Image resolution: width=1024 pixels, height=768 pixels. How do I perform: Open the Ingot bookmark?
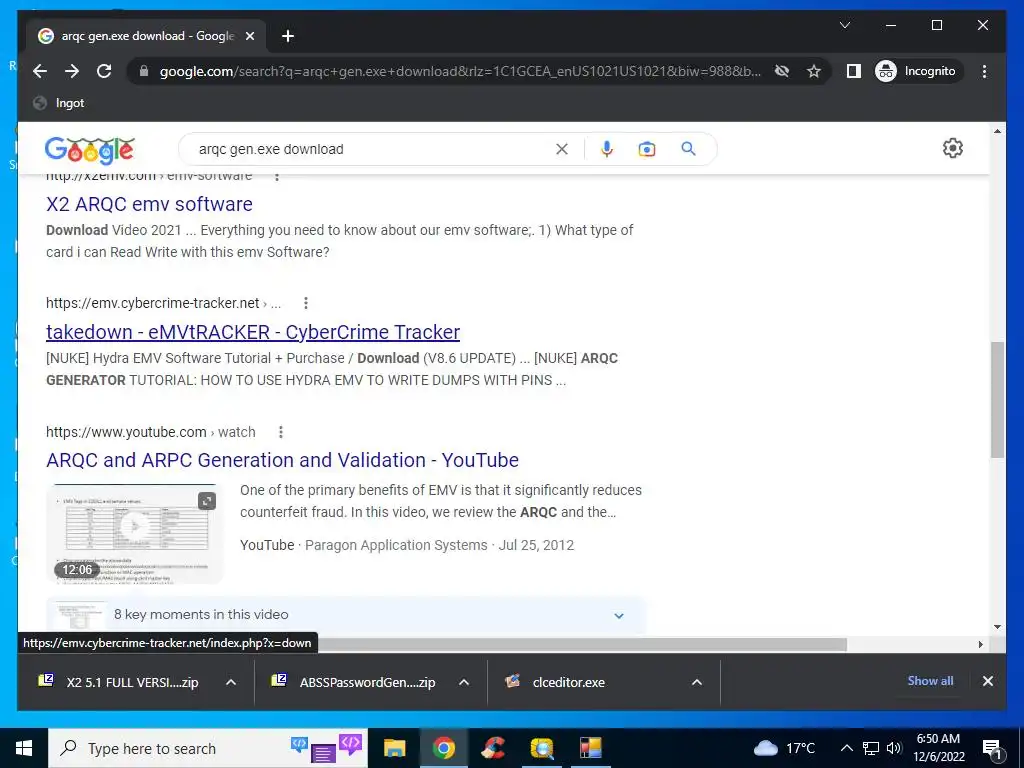[x=59, y=103]
